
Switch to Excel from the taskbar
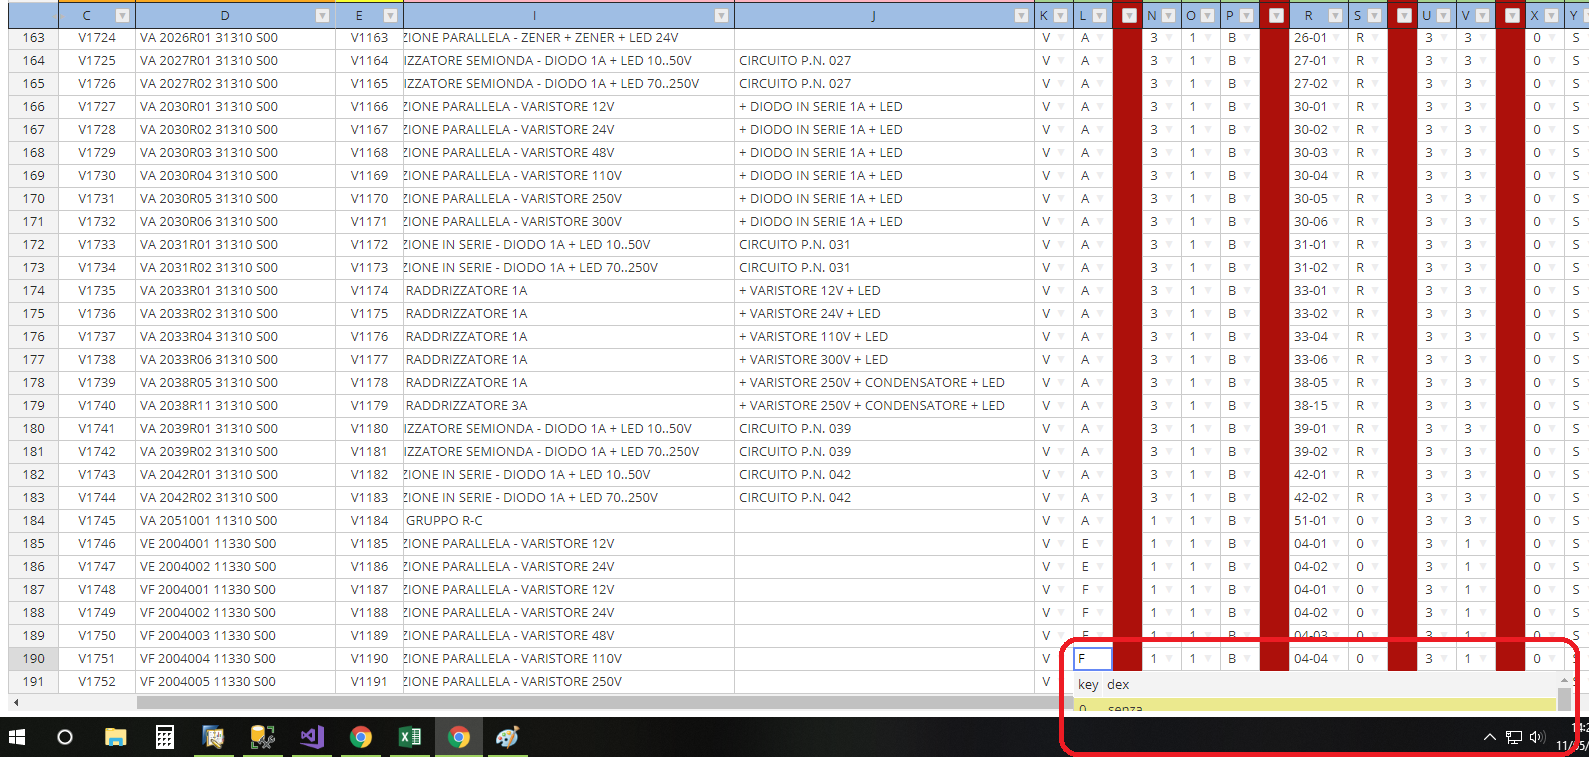click(410, 737)
